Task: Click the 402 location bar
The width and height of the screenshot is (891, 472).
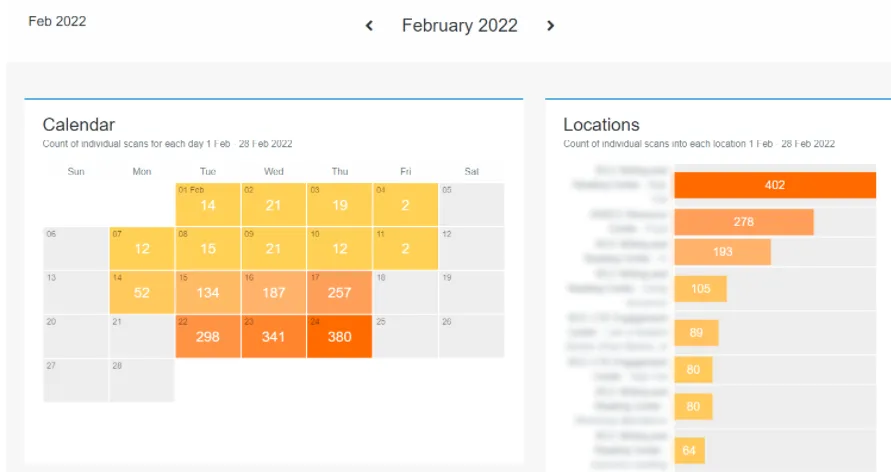Action: [x=775, y=185]
